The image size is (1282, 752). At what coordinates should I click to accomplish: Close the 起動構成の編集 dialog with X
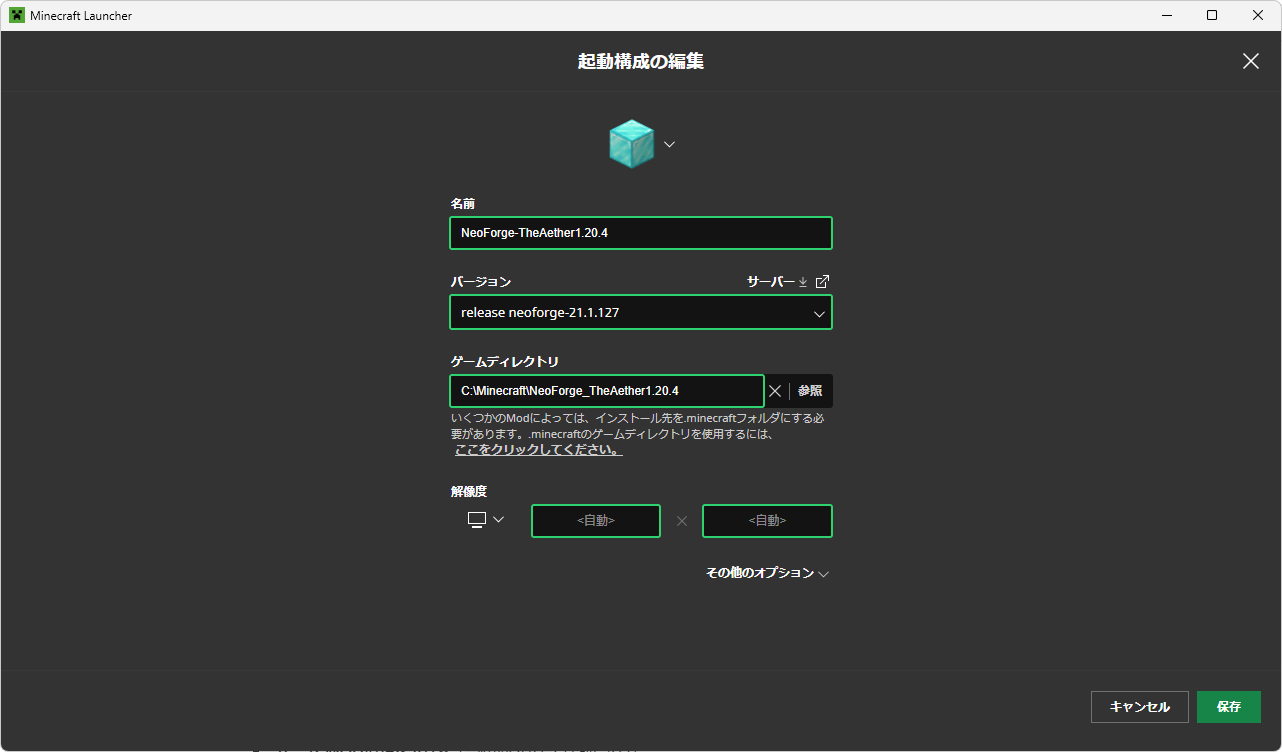pyautogui.click(x=1250, y=61)
